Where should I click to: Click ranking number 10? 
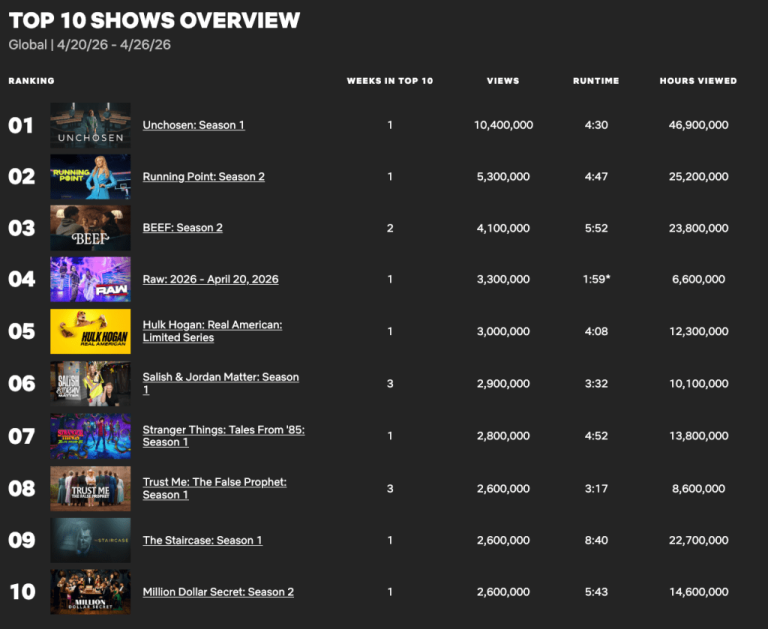[23, 592]
